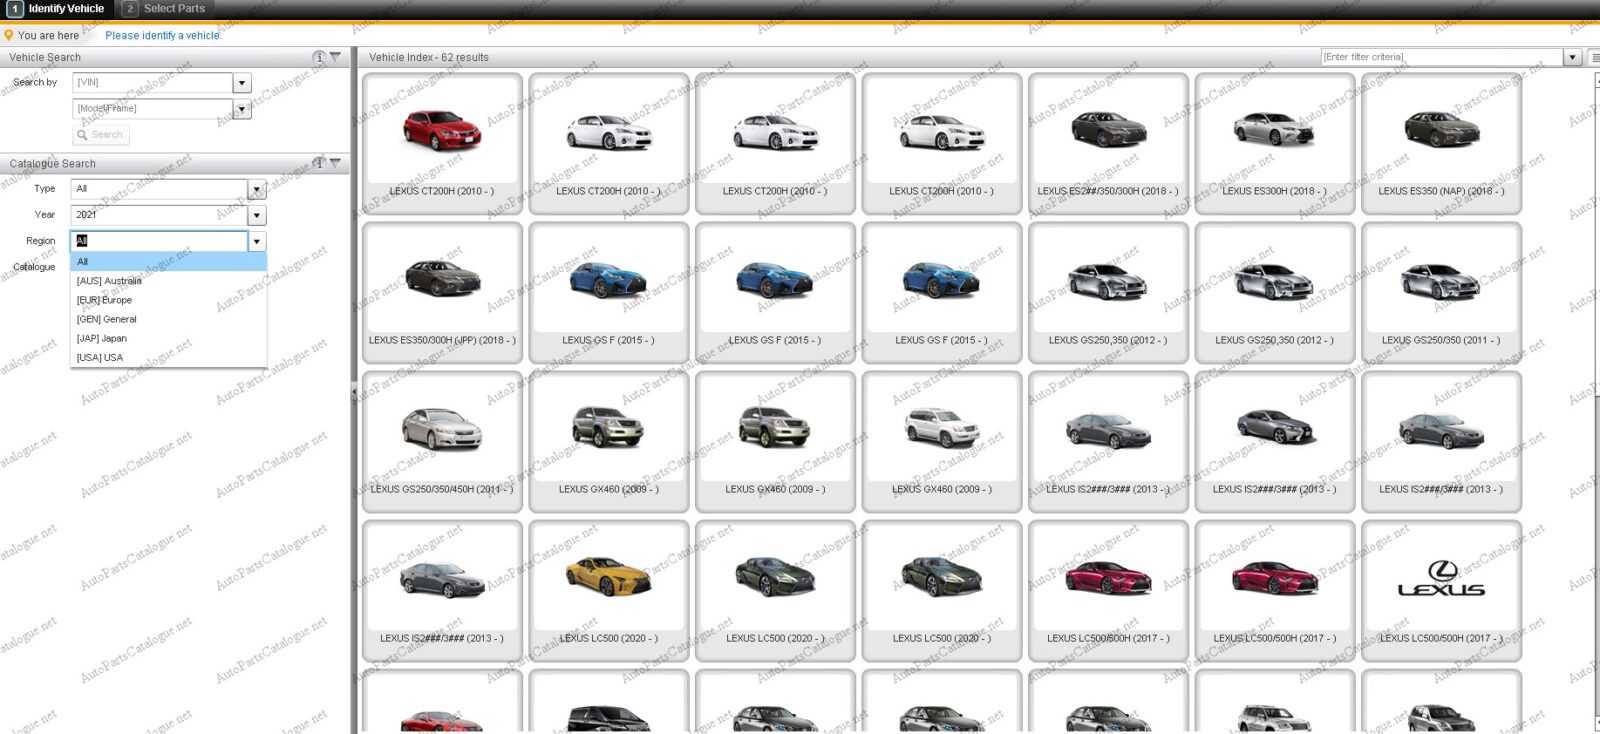The width and height of the screenshot is (1600, 734).
Task: Open the VIN search-by dropdown arrow
Action: (242, 83)
